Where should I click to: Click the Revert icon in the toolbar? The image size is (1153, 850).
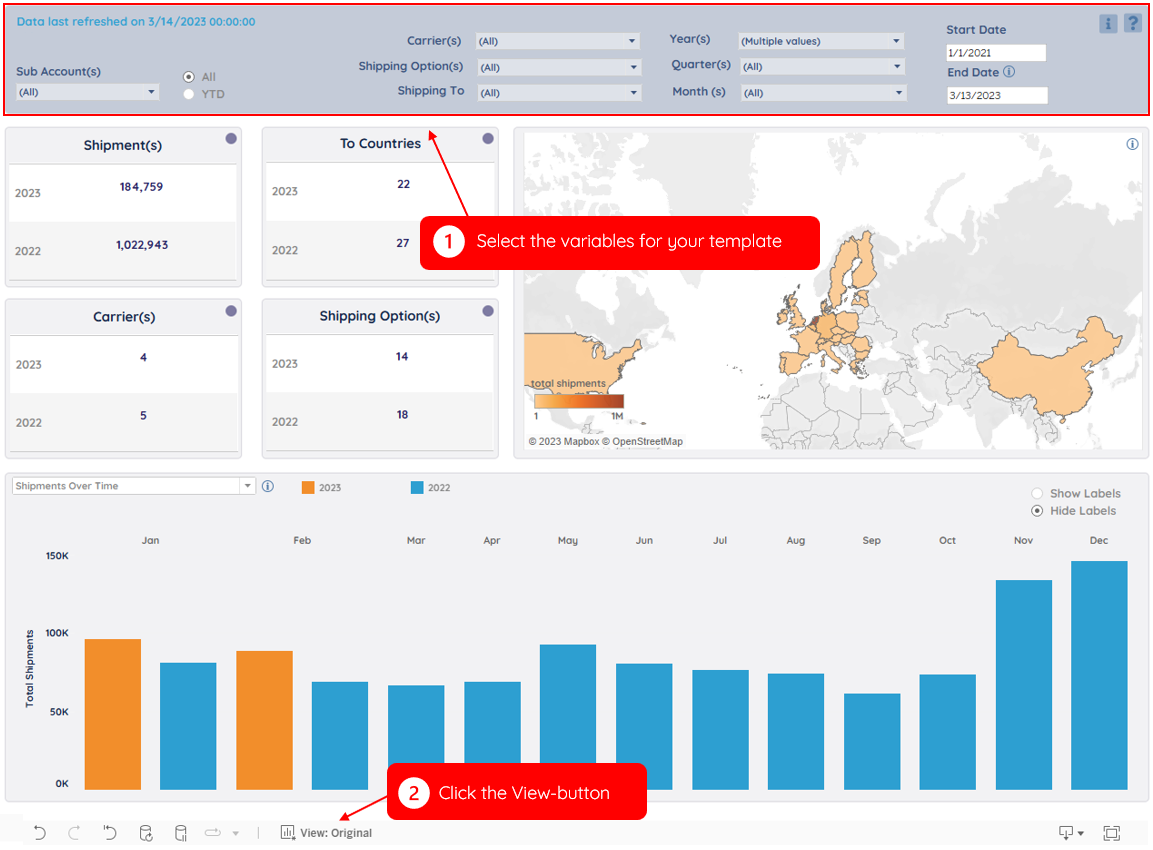click(x=110, y=832)
